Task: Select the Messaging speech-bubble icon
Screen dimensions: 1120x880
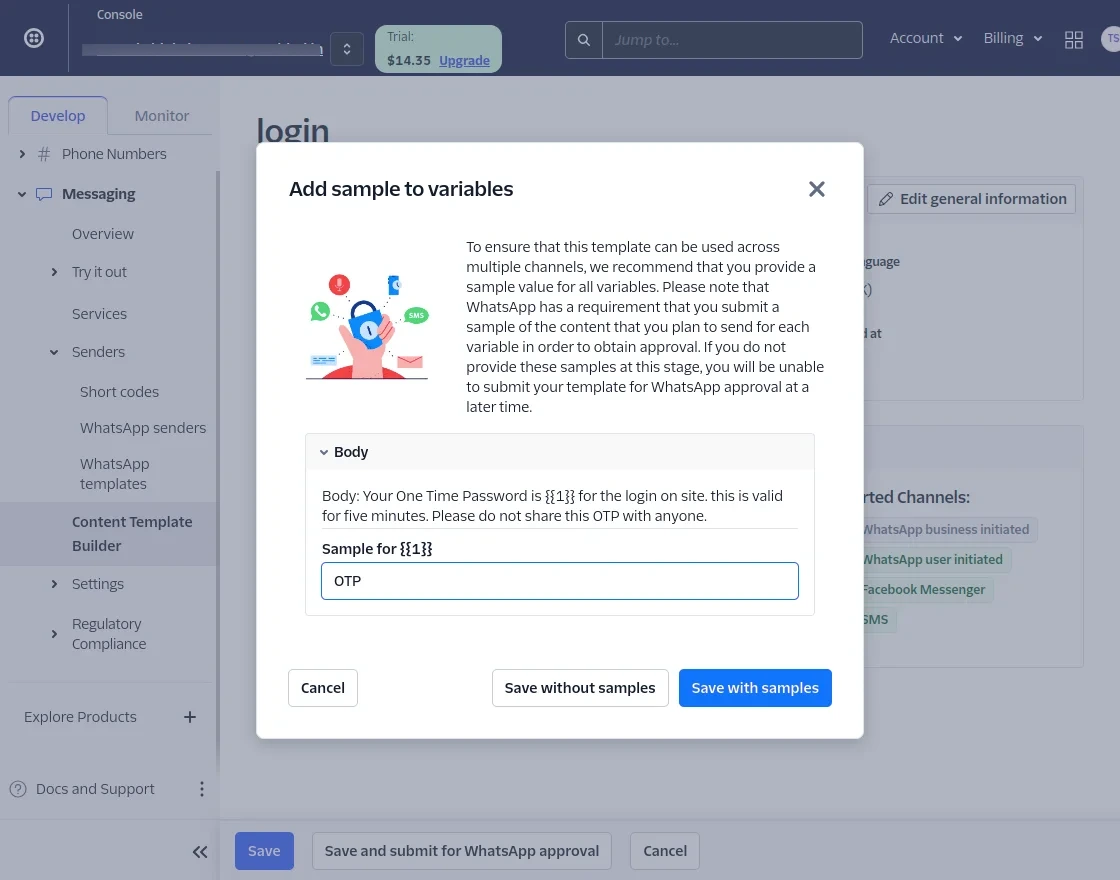Action: pyautogui.click(x=43, y=194)
